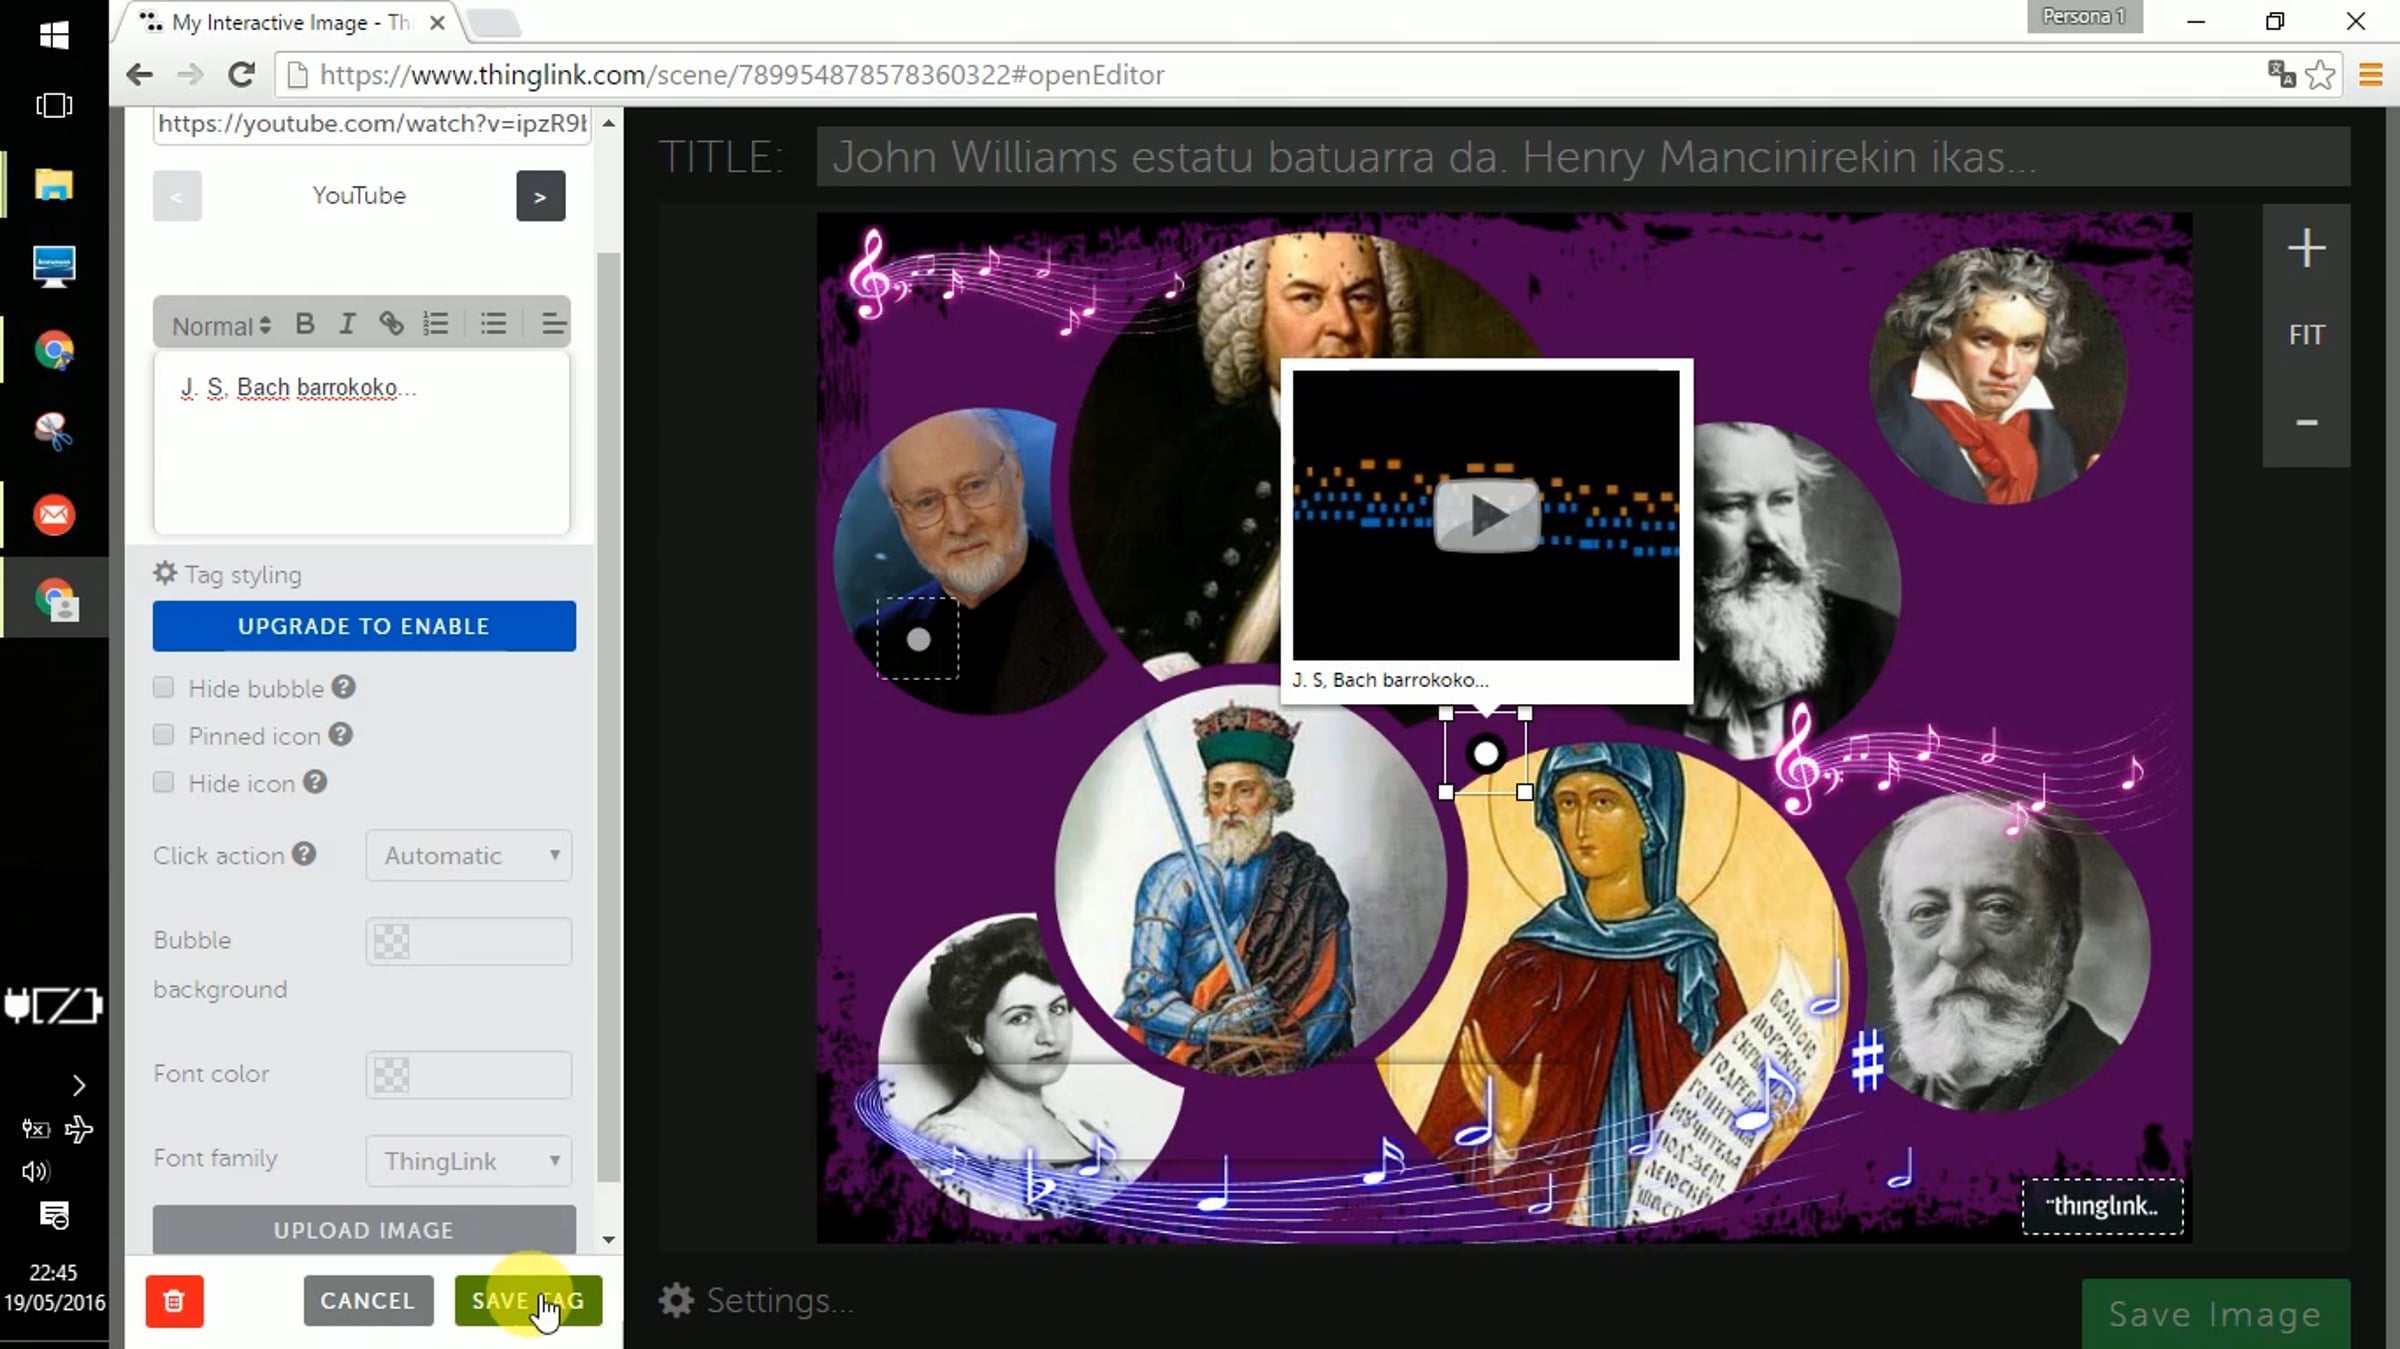Click the UPLOAD IMAGE button
The image size is (2400, 1349).
[x=364, y=1230]
